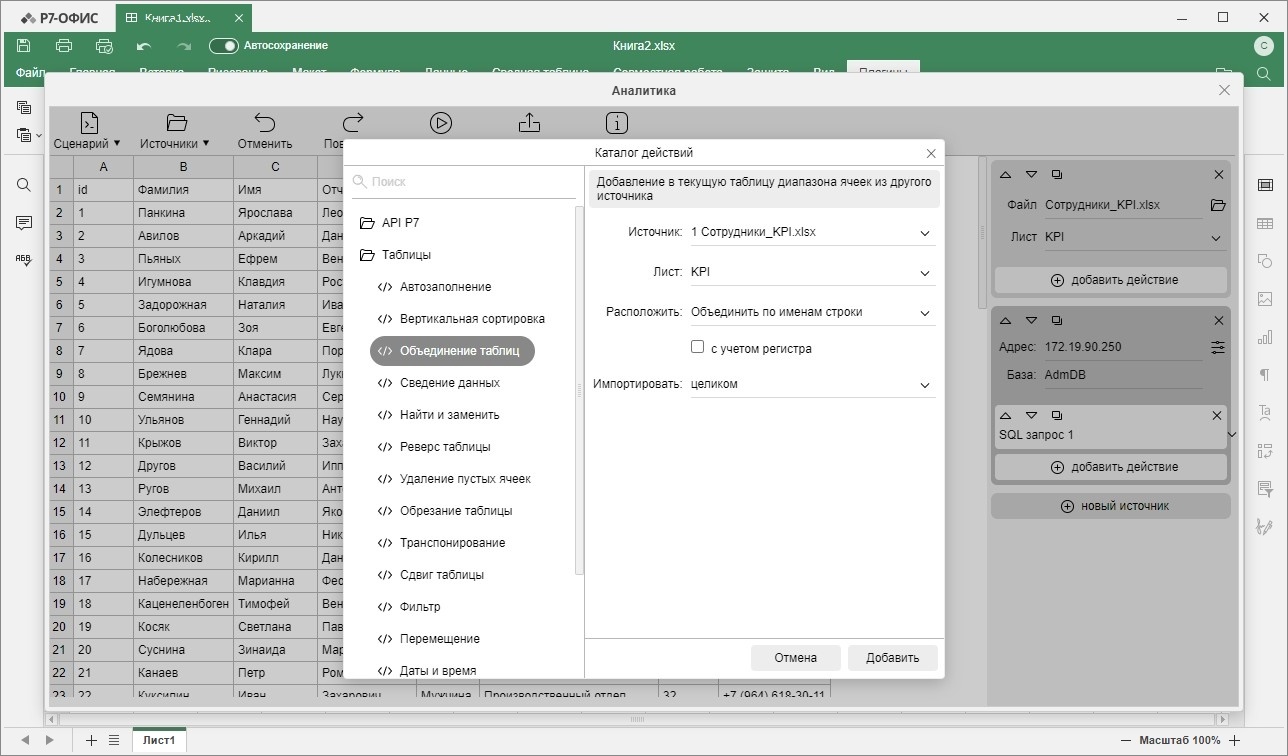This screenshot has height=756, width=1288.
Task: Open paragraph settings in right sidebar
Action: pos(1265,375)
